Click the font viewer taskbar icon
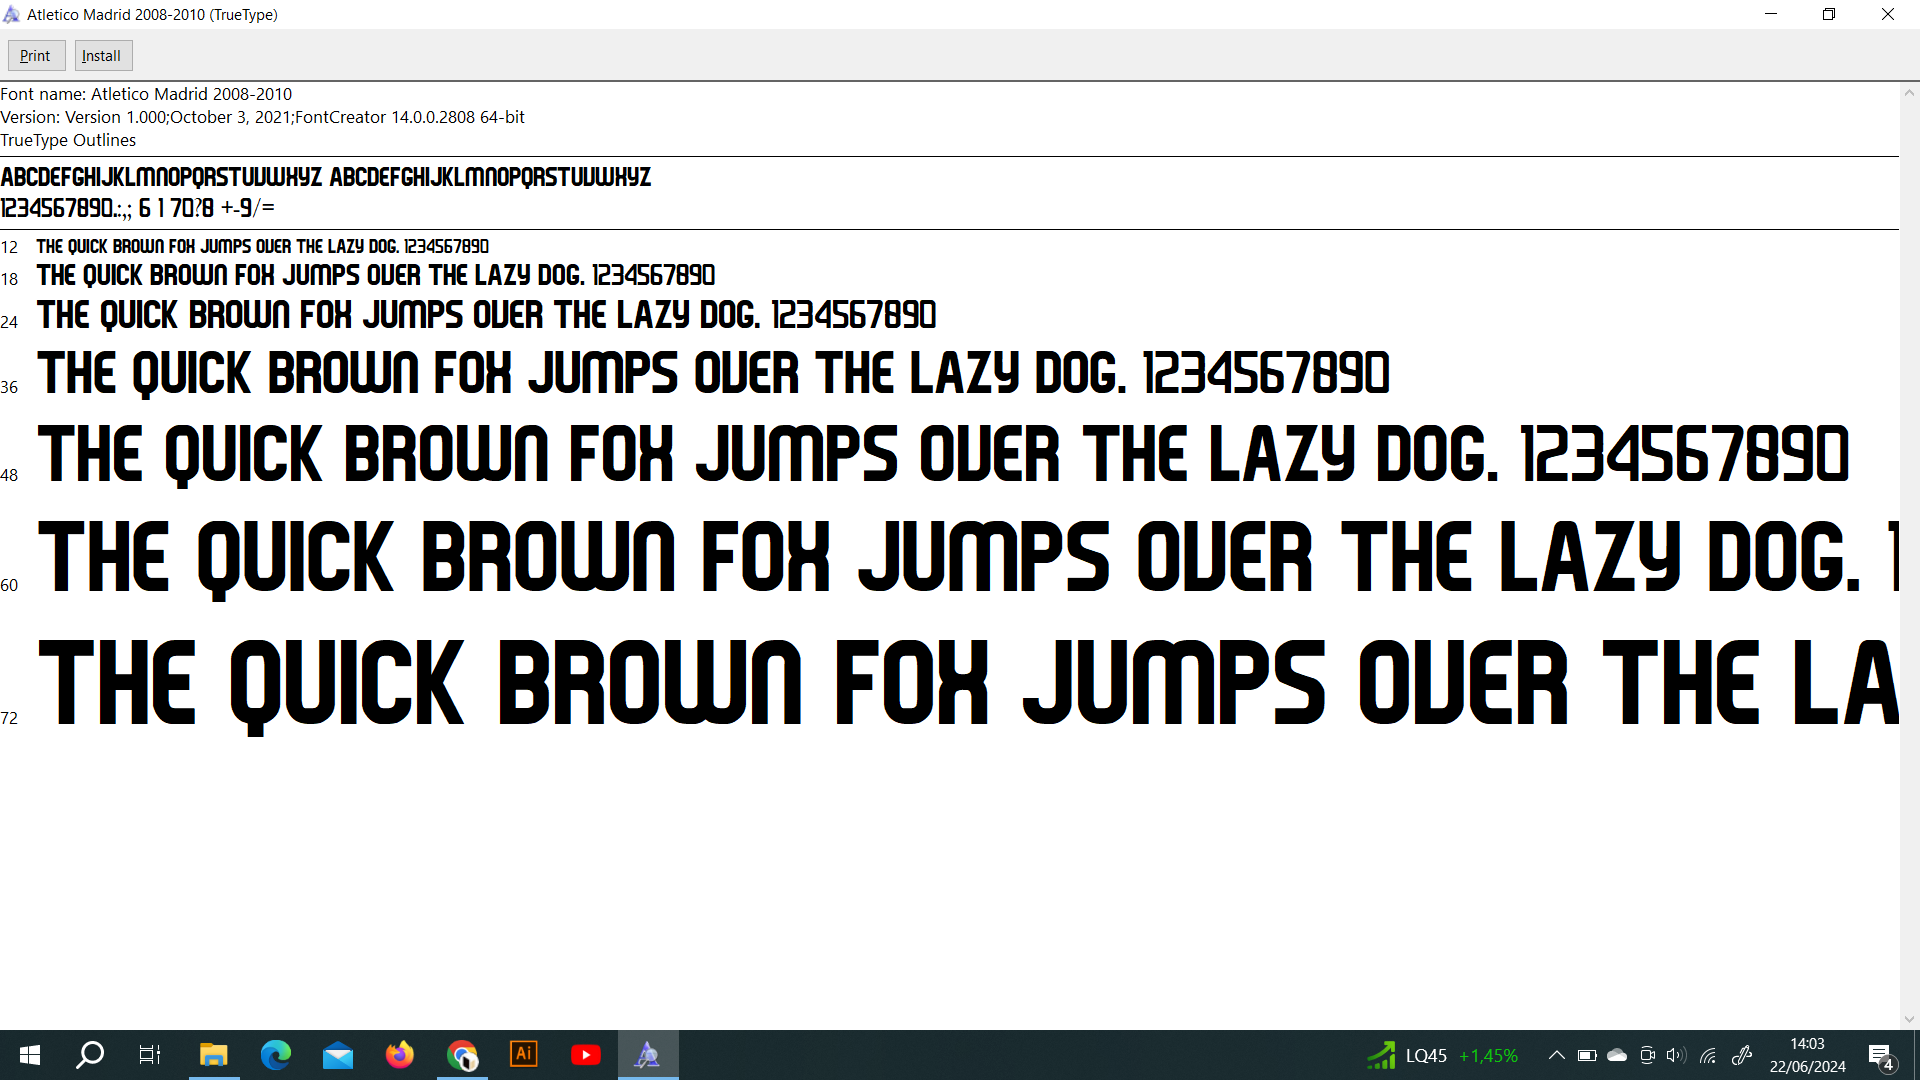Image resolution: width=1920 pixels, height=1080 pixels. [x=647, y=1055]
